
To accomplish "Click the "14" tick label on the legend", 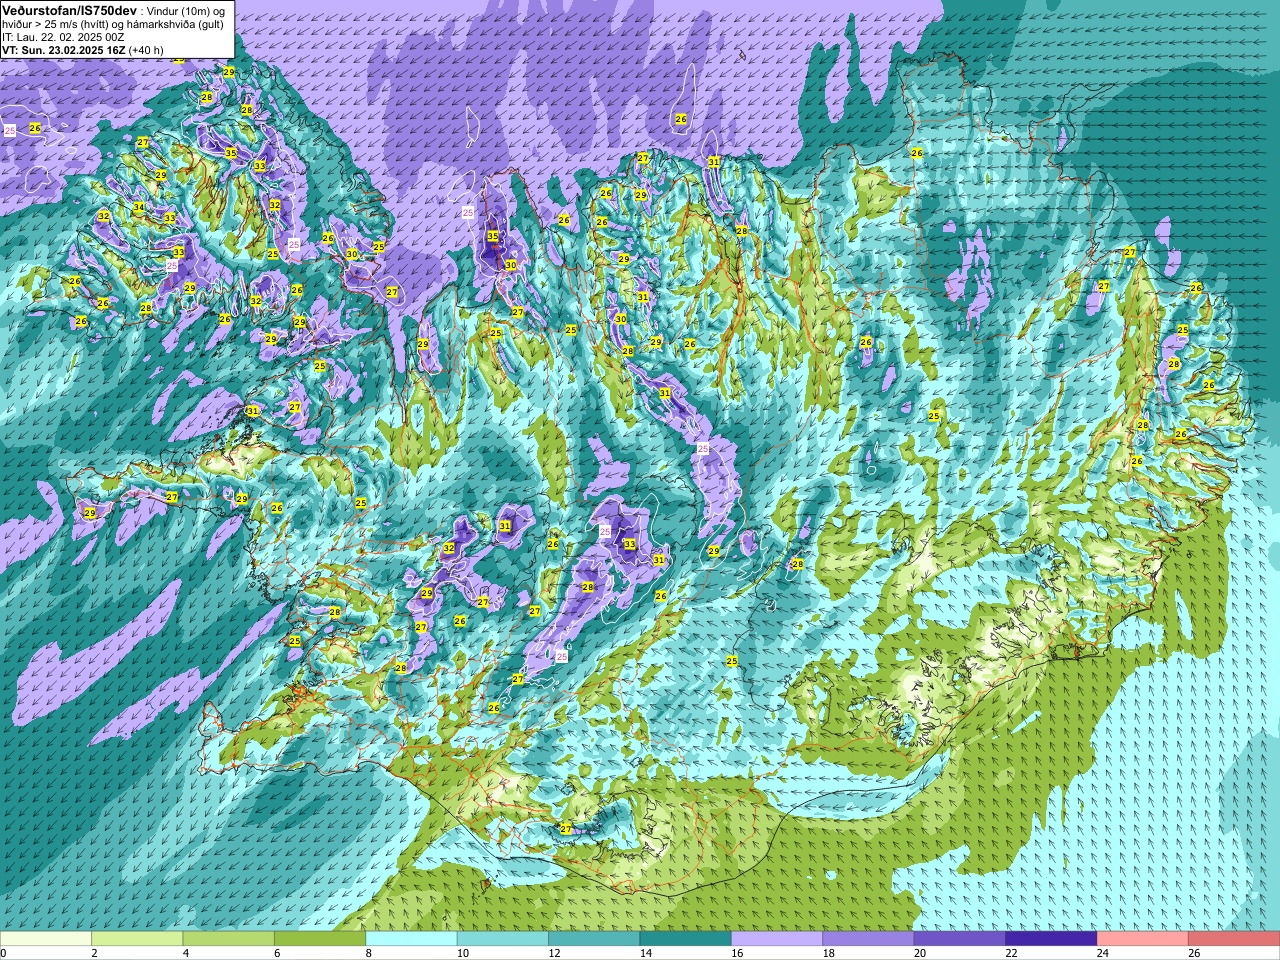I will coord(646,953).
